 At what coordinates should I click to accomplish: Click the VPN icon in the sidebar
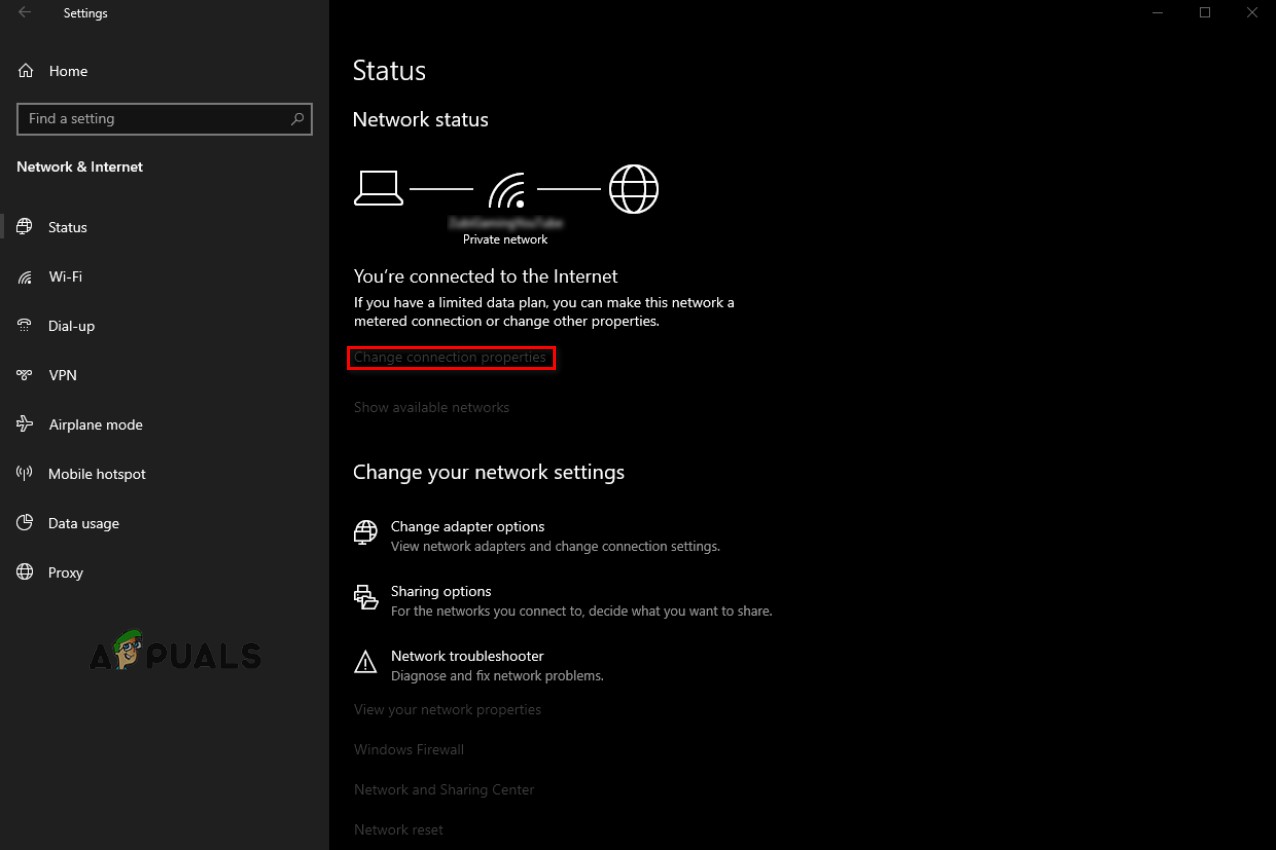point(24,375)
